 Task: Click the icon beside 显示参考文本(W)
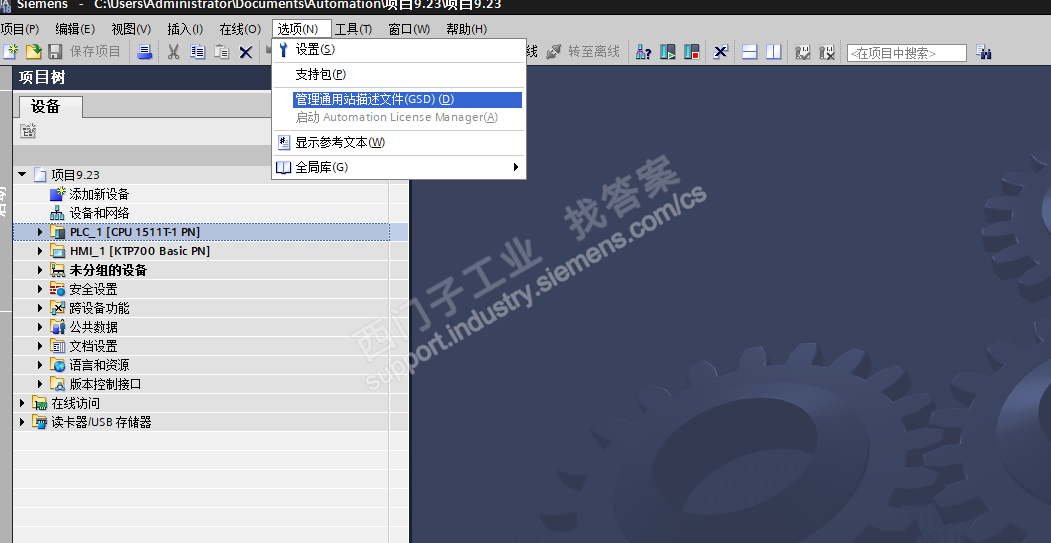284,142
